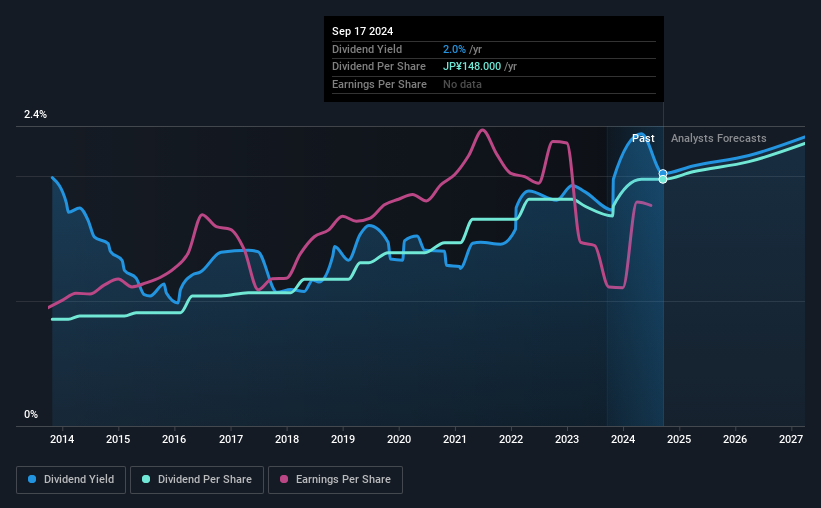Click the 2.4% y-axis label
The image size is (821, 508).
35,114
